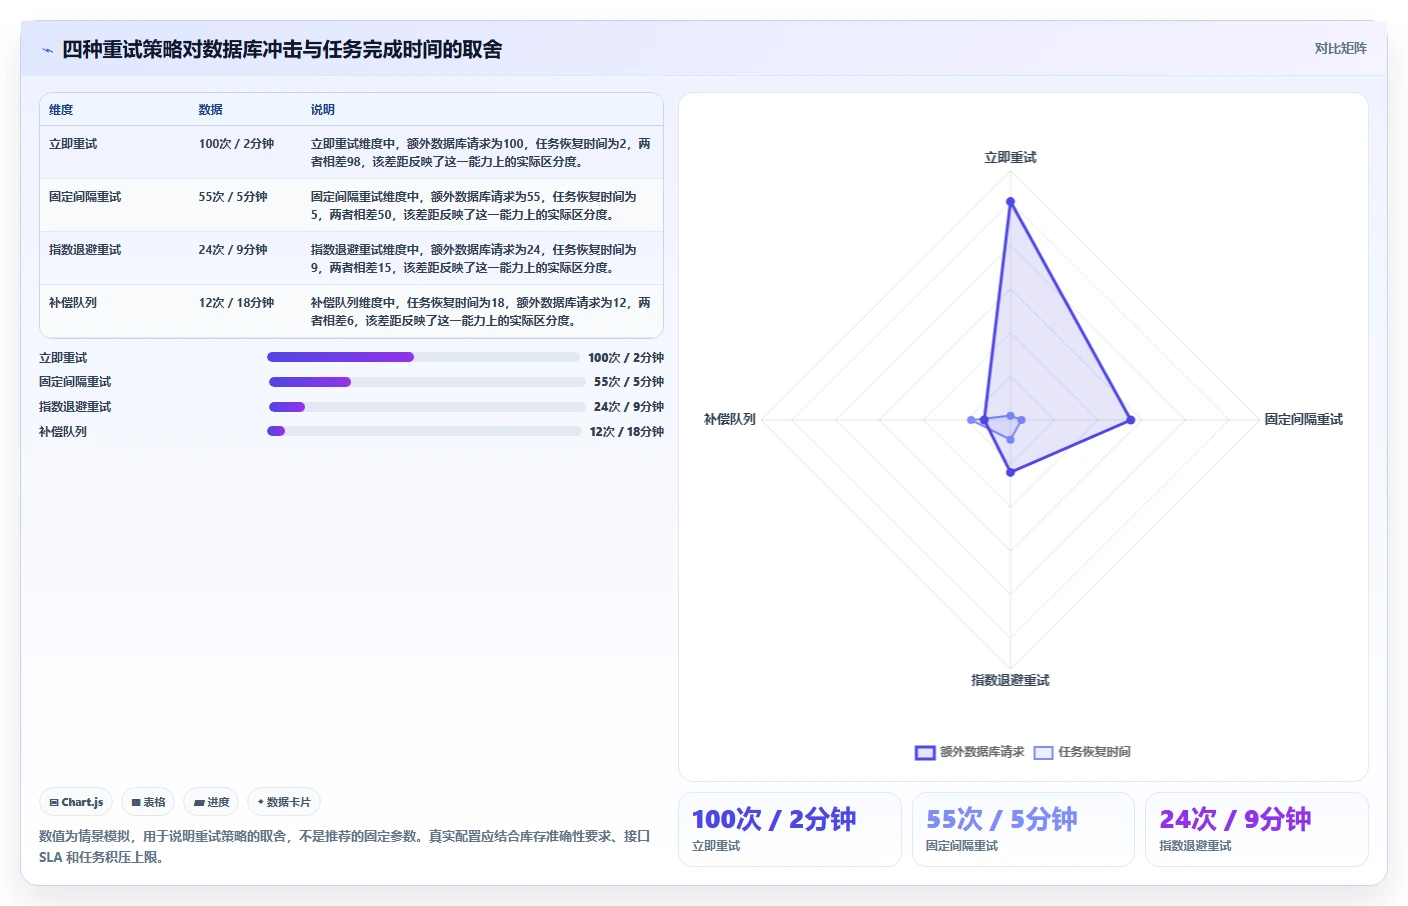Click the description mentioning 两者相差15

pyautogui.click(x=473, y=259)
